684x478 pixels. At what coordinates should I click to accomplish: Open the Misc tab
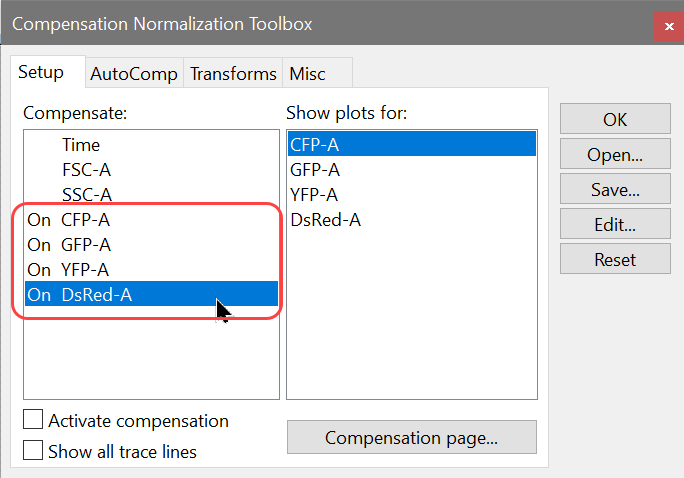tap(307, 74)
